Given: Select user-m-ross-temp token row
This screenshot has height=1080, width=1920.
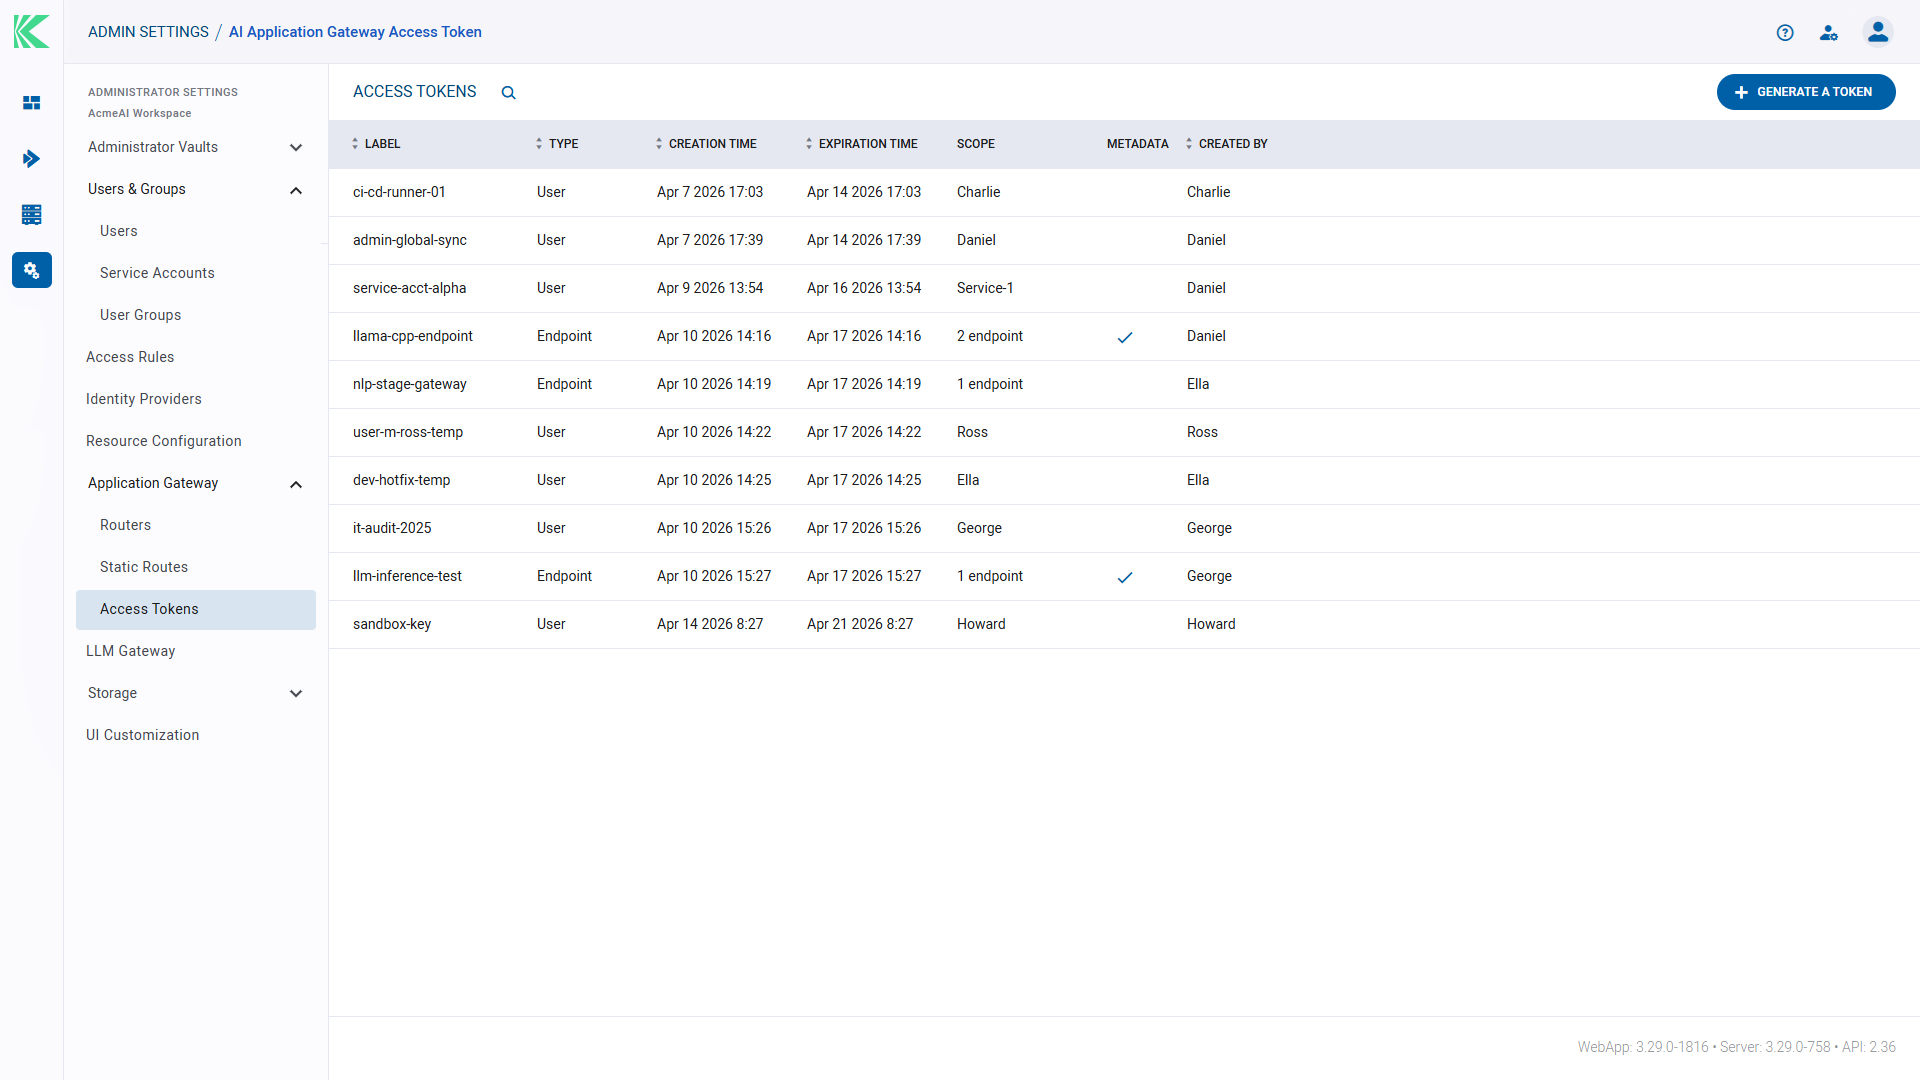Looking at the screenshot, I should (x=1124, y=432).
